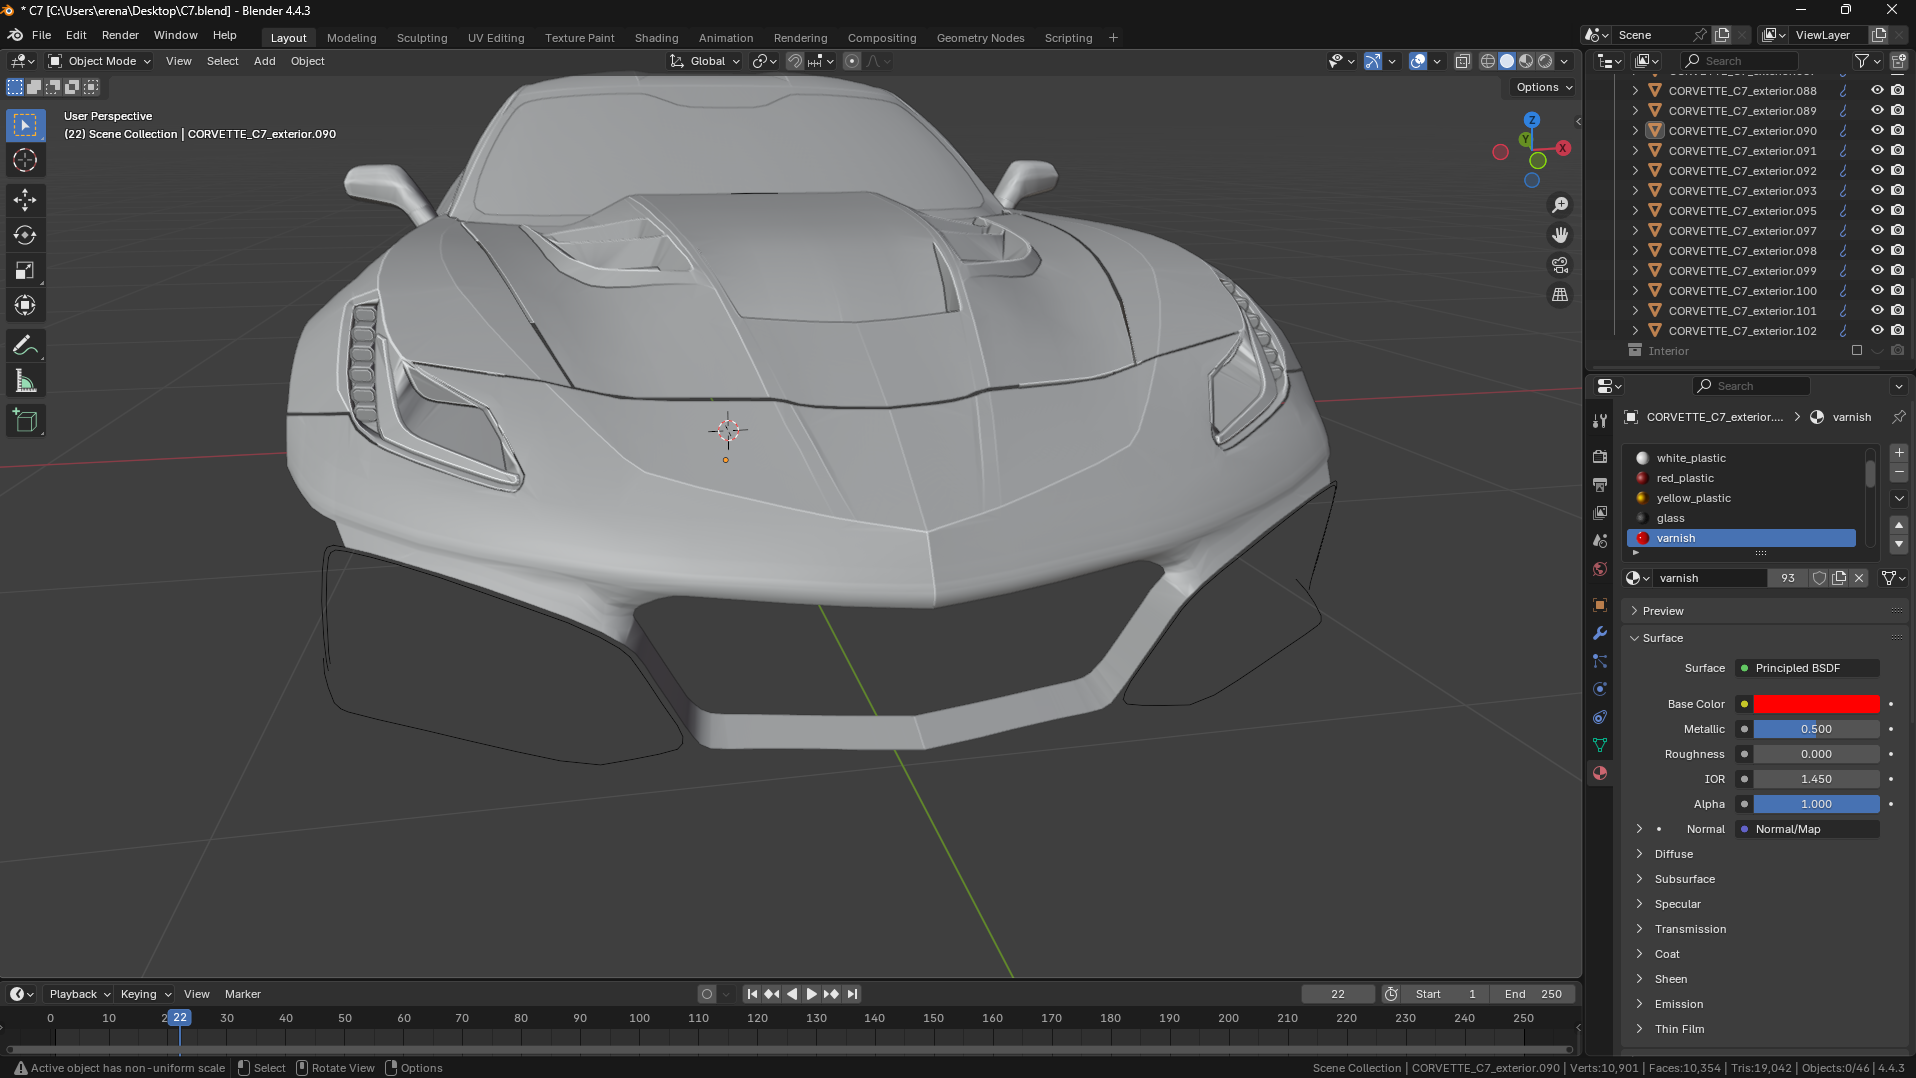Expand the Emission section
The image size is (1916, 1078).
tap(1678, 1004)
